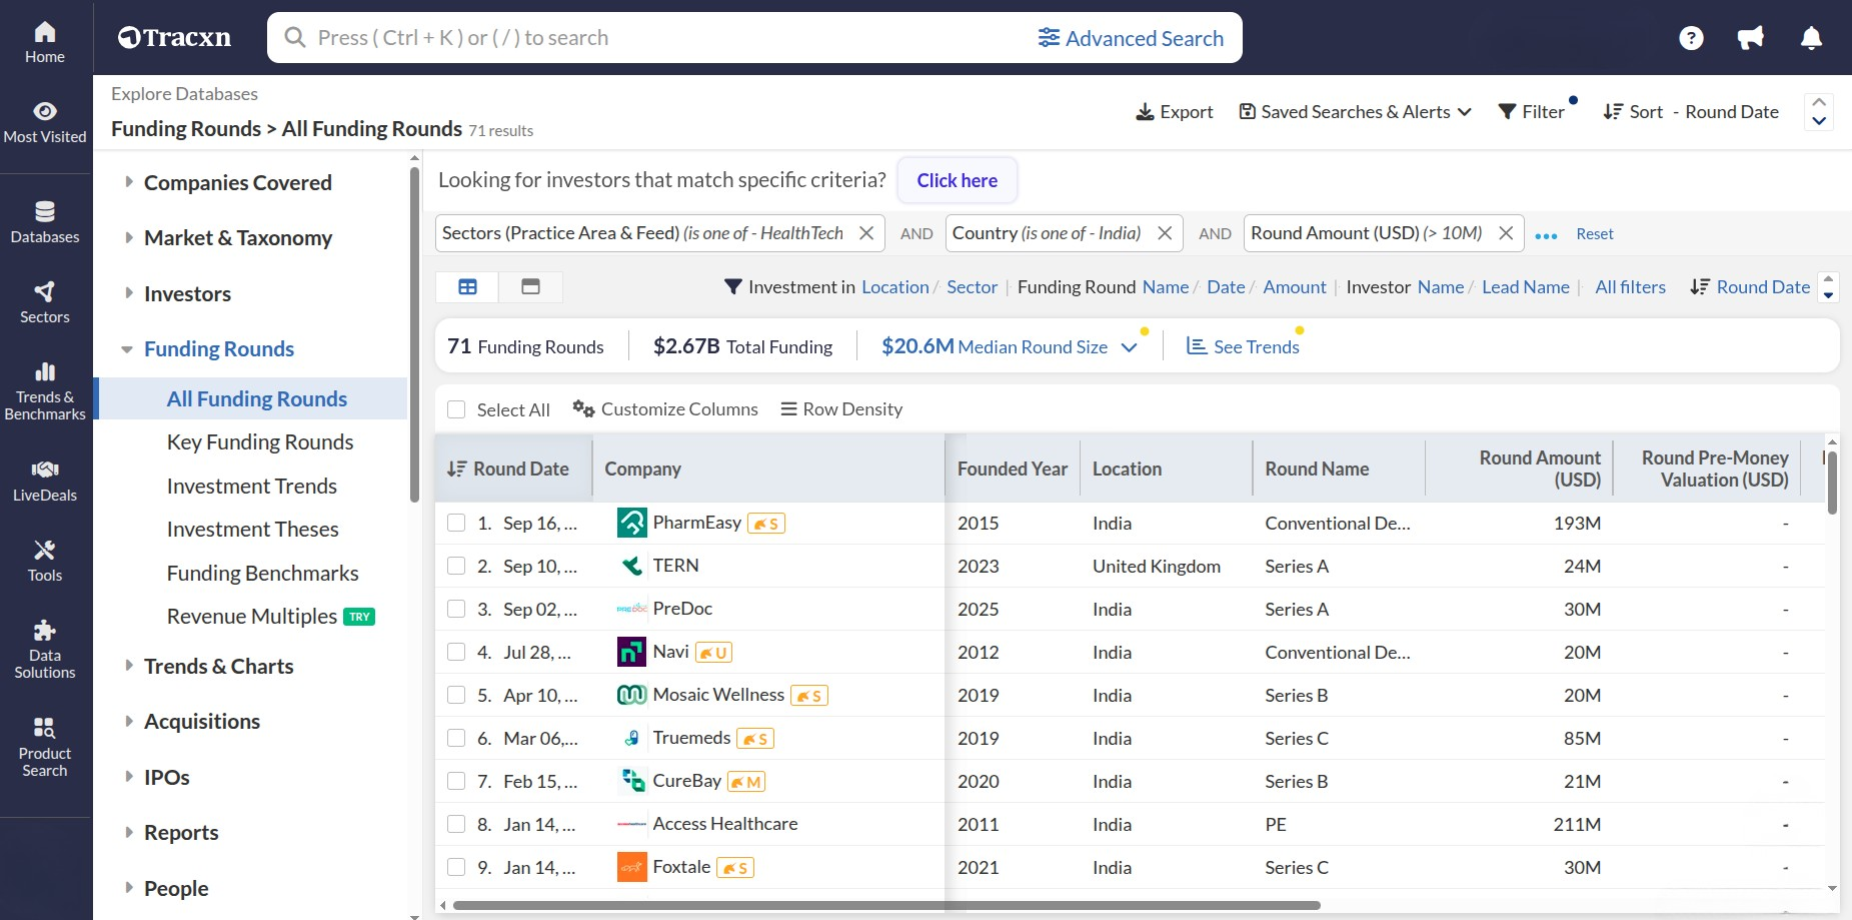This screenshot has height=920, width=1852.
Task: Click Reset to clear all filters
Action: pos(1594,233)
